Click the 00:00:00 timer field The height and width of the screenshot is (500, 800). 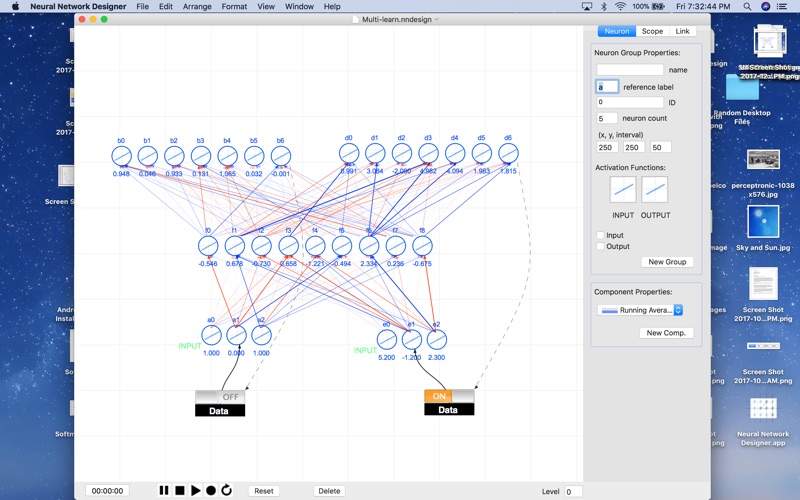tap(107, 491)
